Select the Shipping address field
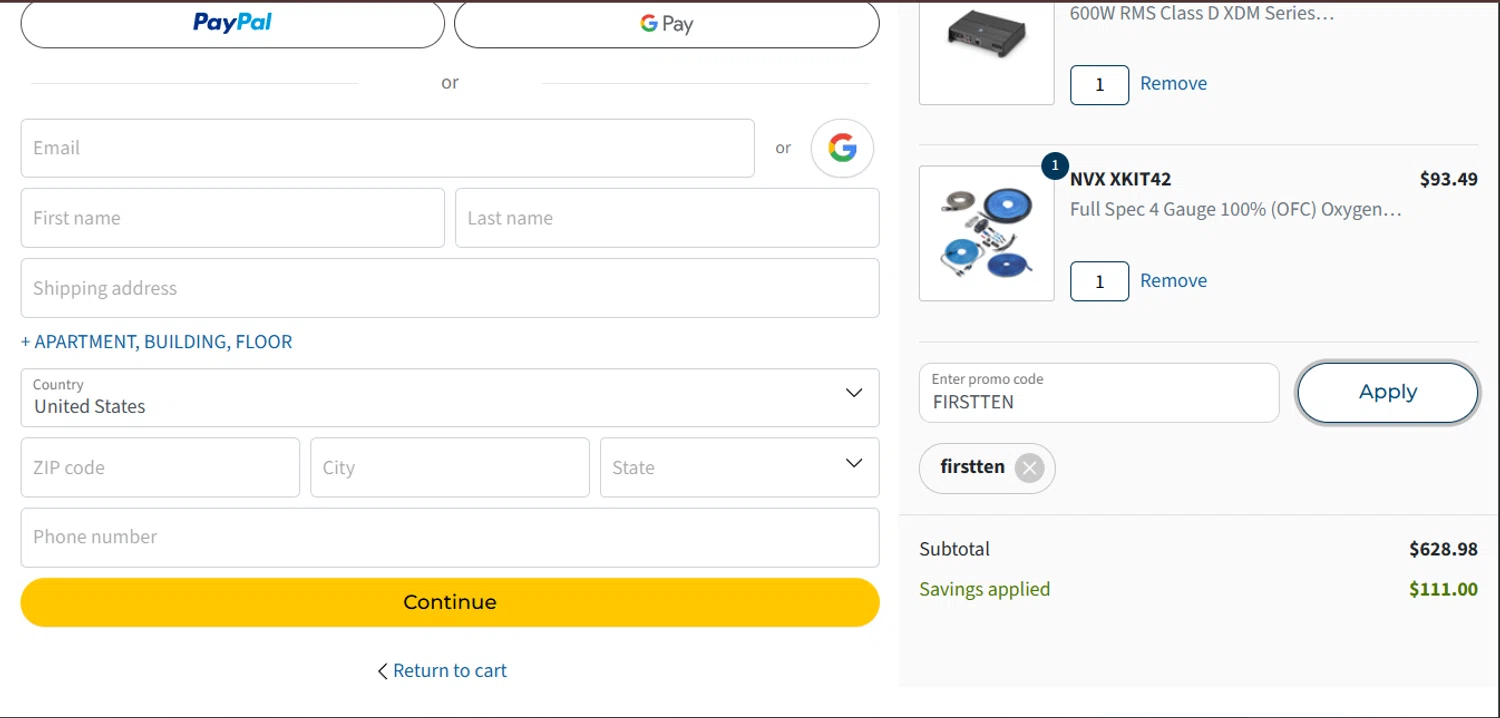1500x718 pixels. click(450, 288)
